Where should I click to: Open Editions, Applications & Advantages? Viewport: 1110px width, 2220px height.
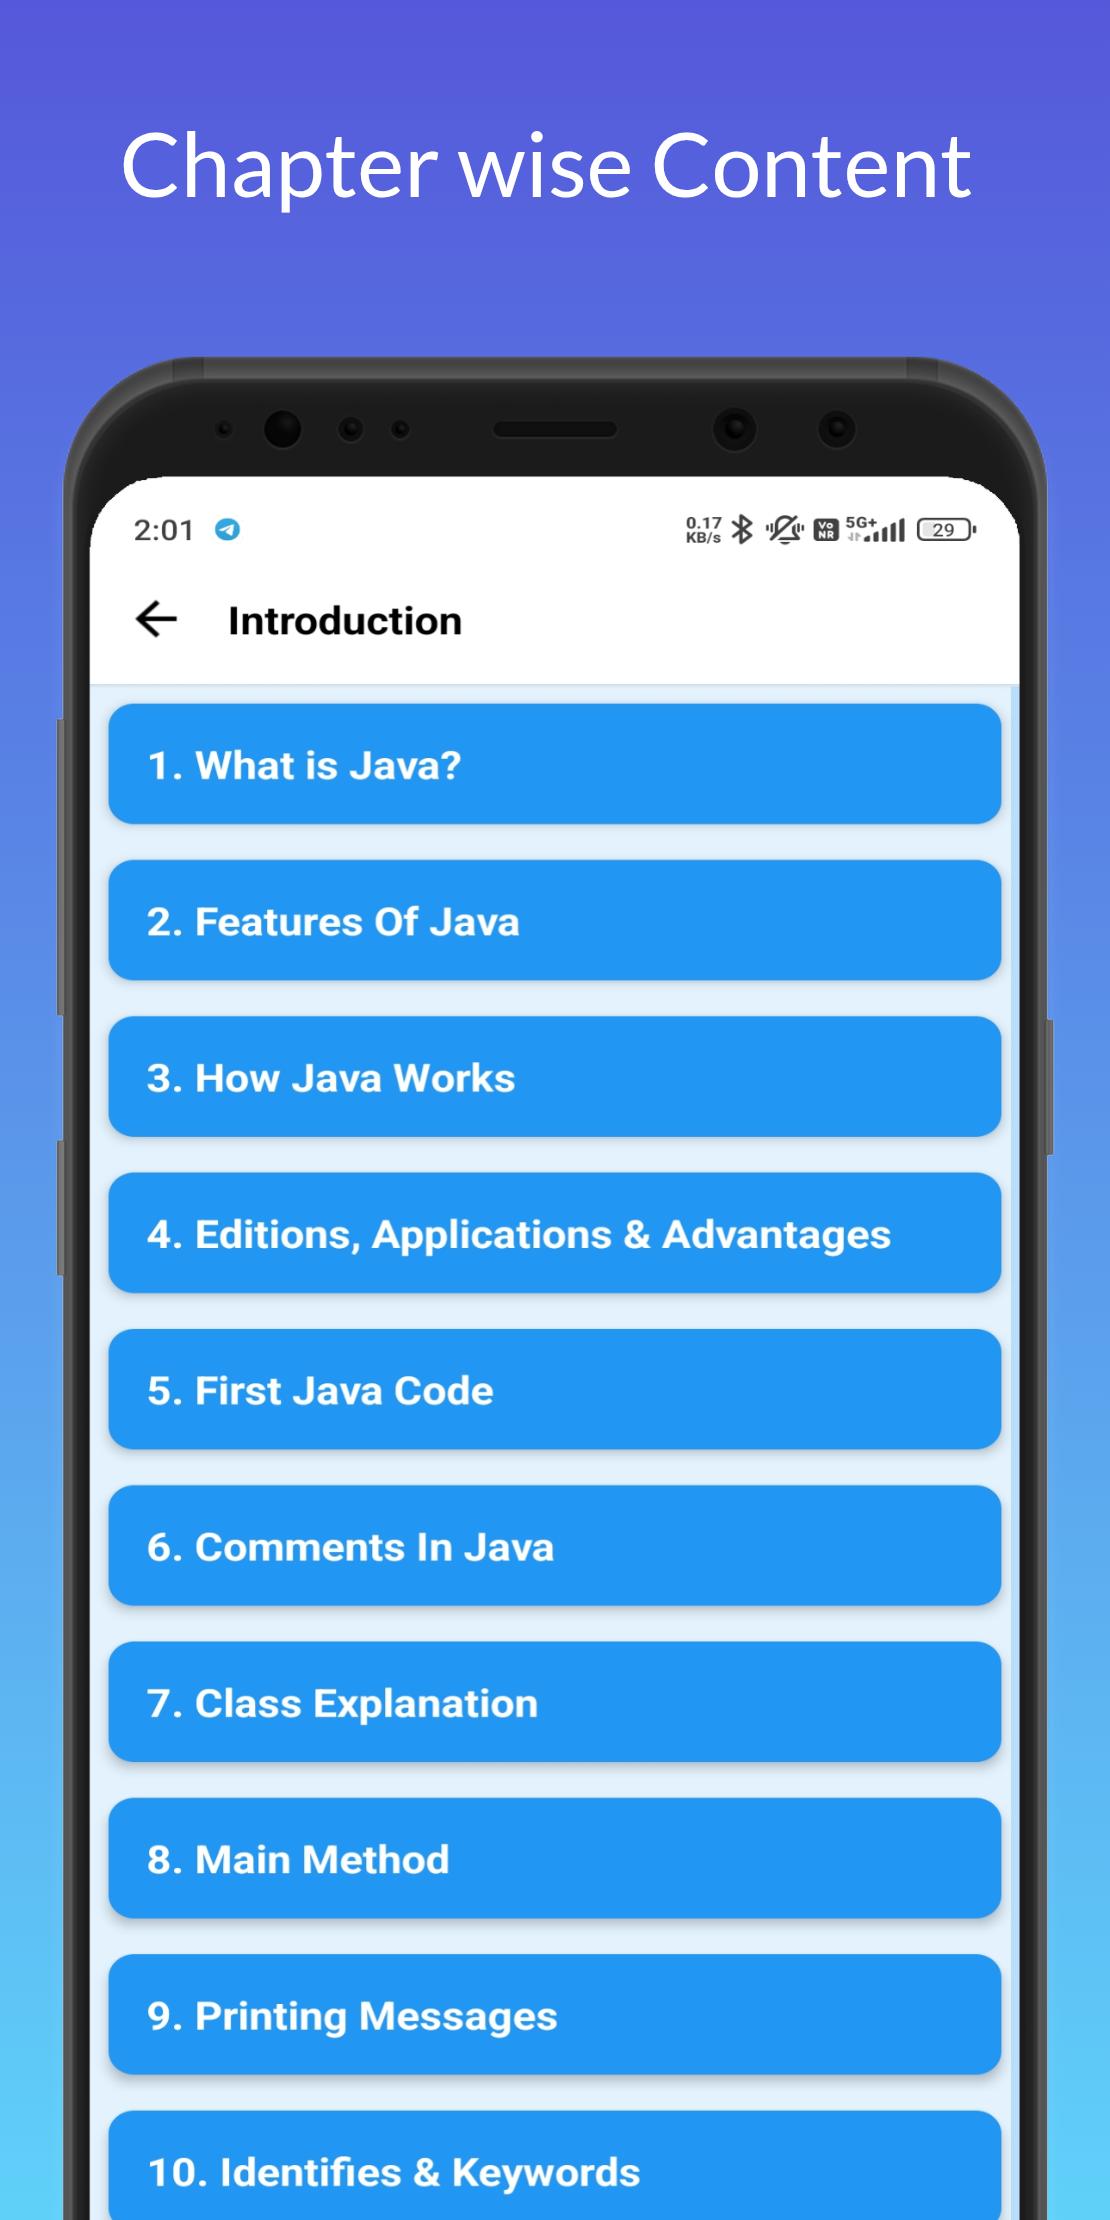pos(554,1233)
